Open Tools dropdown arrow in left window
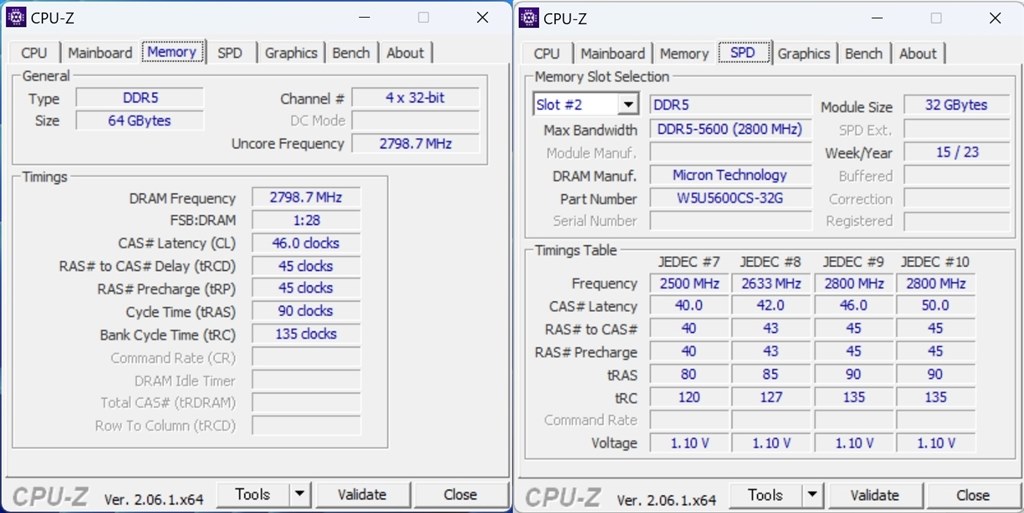This screenshot has height=513, width=1024. click(300, 494)
